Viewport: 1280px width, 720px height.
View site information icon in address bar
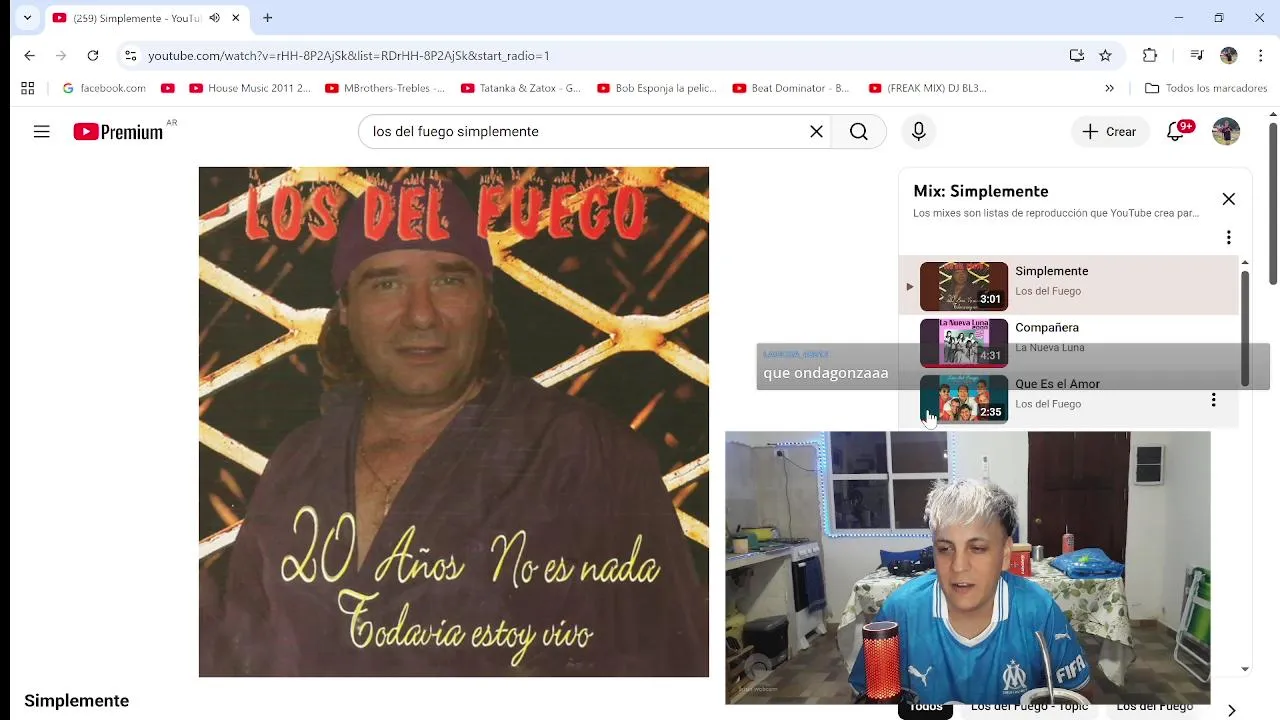click(x=131, y=55)
